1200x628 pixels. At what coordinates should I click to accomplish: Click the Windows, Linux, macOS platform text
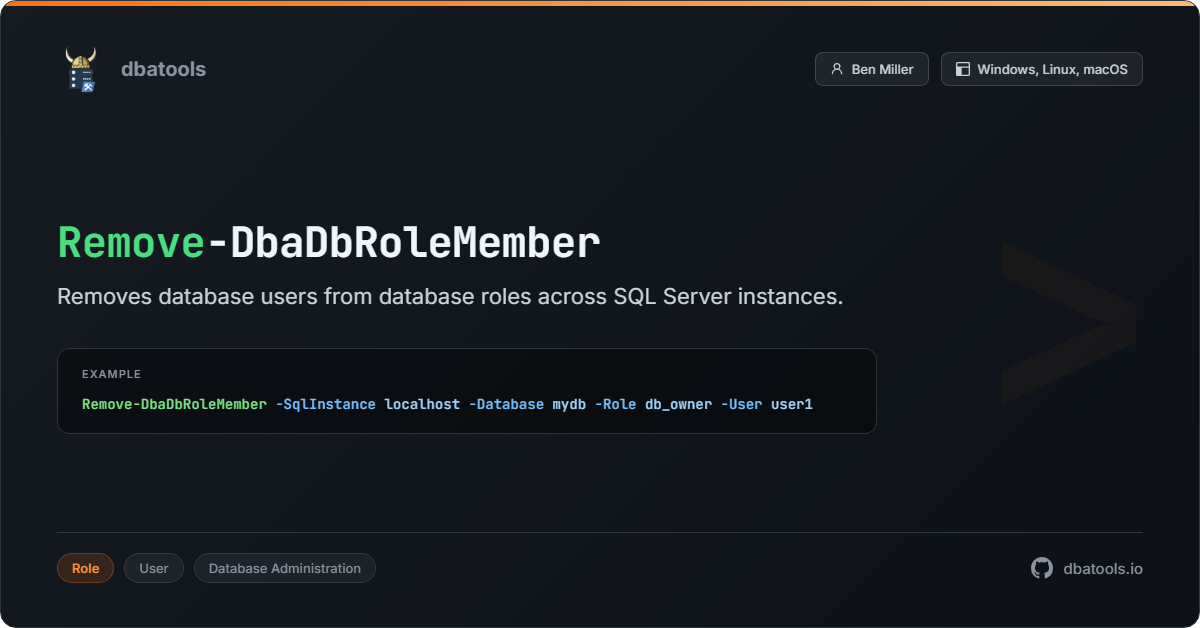(1052, 70)
